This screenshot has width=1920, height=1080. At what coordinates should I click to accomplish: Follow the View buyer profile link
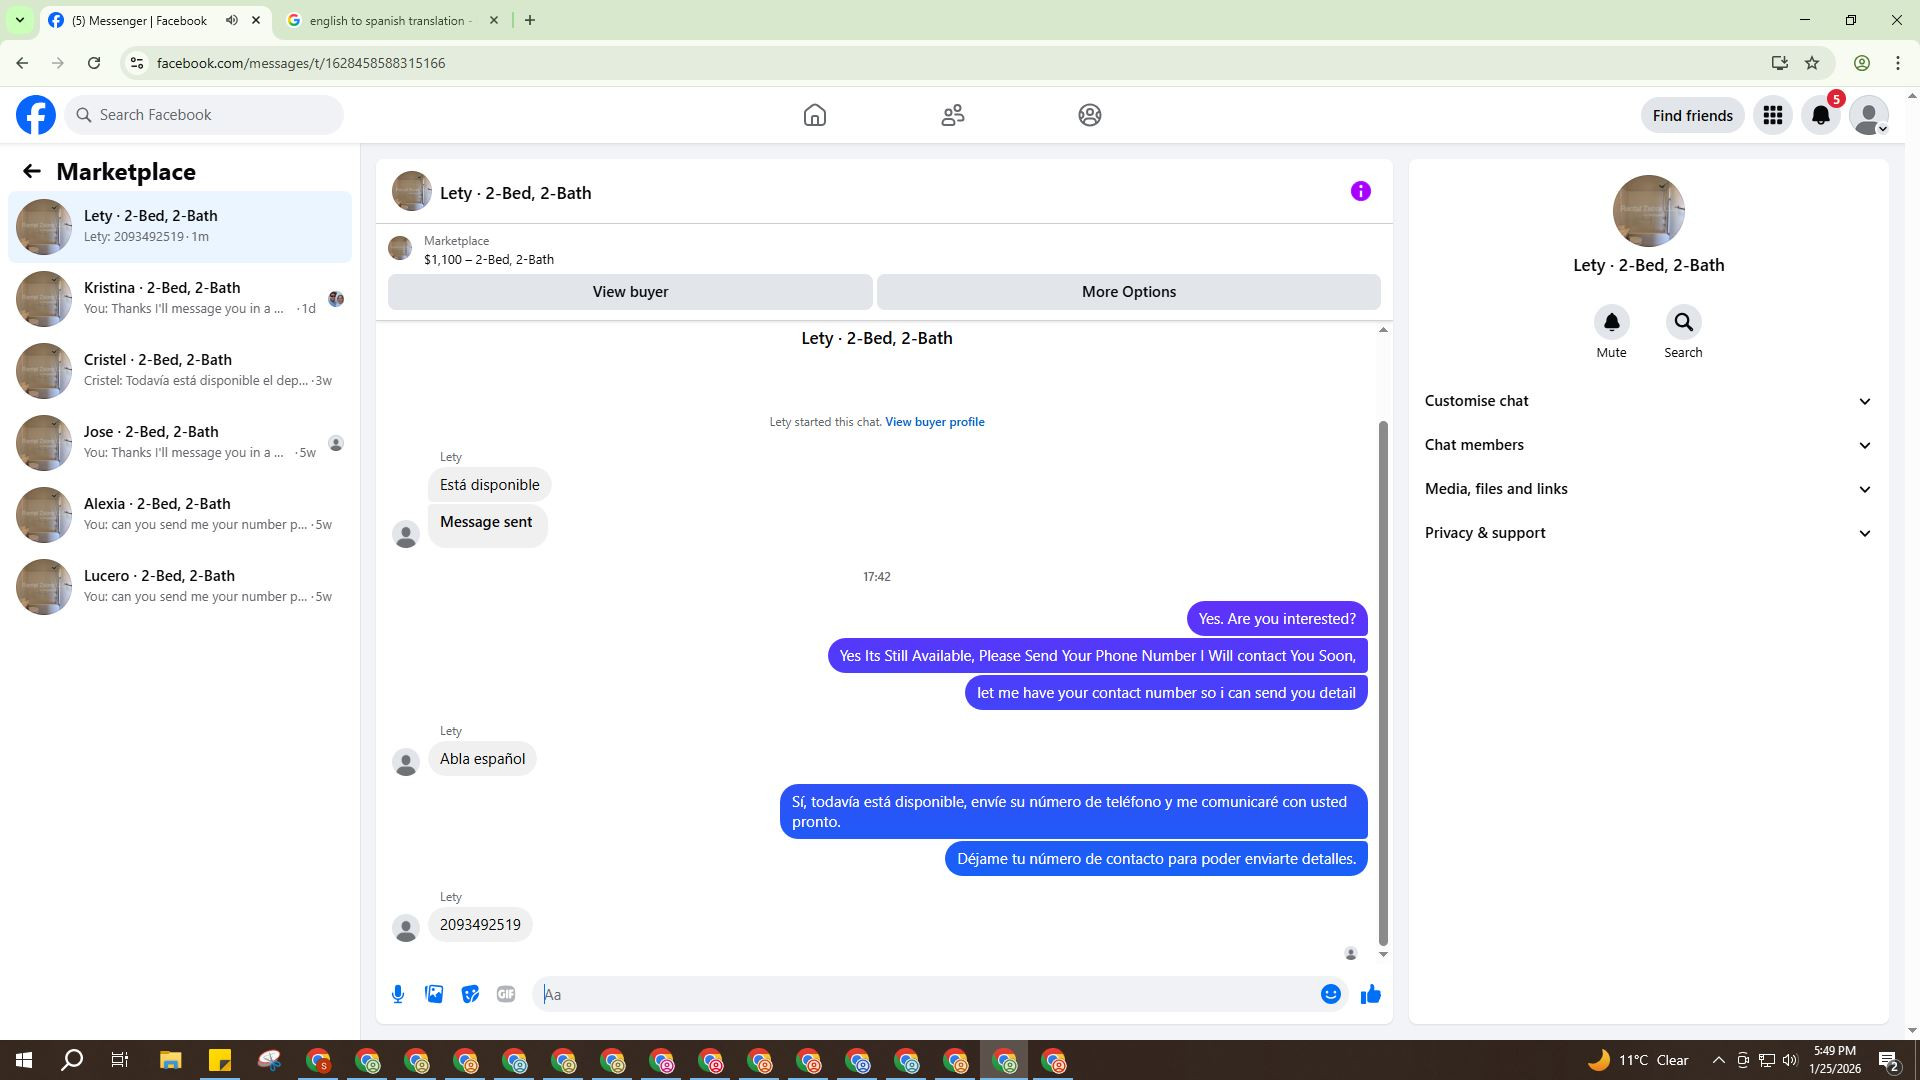point(934,422)
